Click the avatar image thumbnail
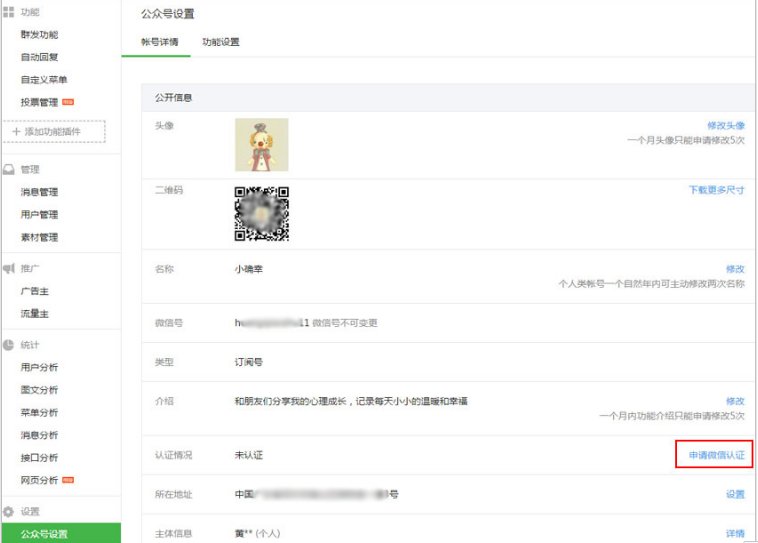The image size is (758, 543). click(x=262, y=145)
